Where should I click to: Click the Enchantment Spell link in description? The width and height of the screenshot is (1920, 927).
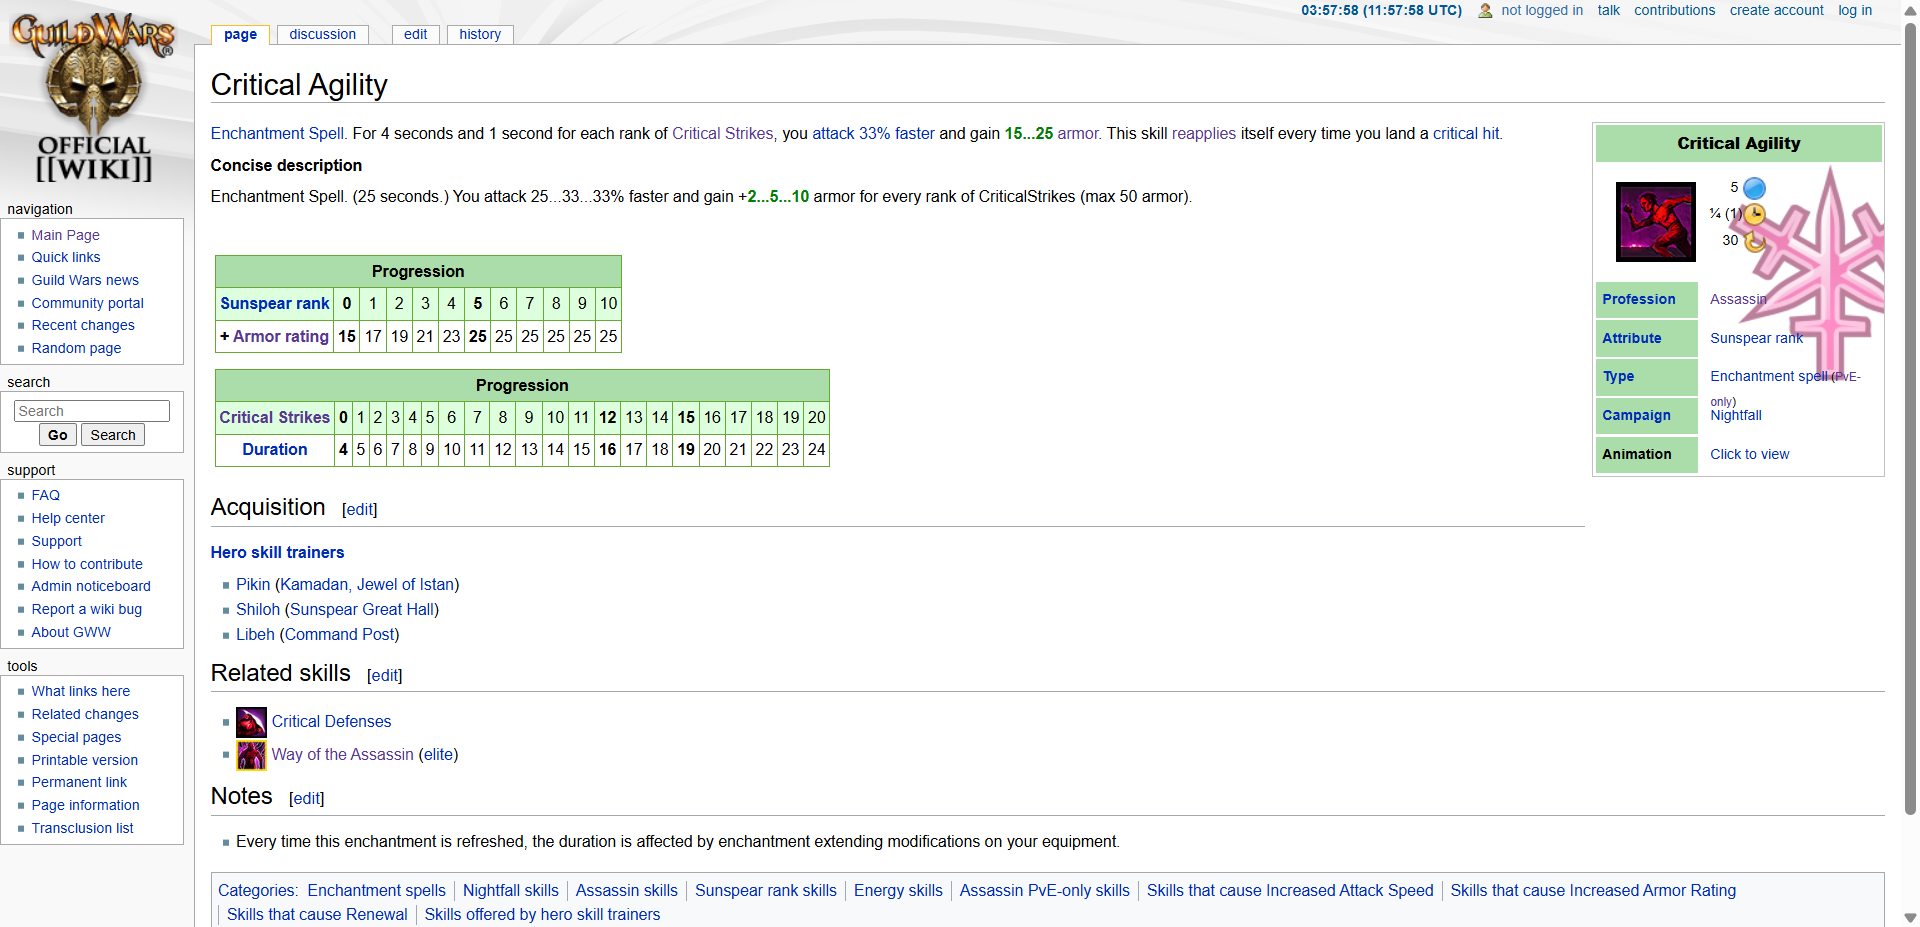click(x=277, y=133)
